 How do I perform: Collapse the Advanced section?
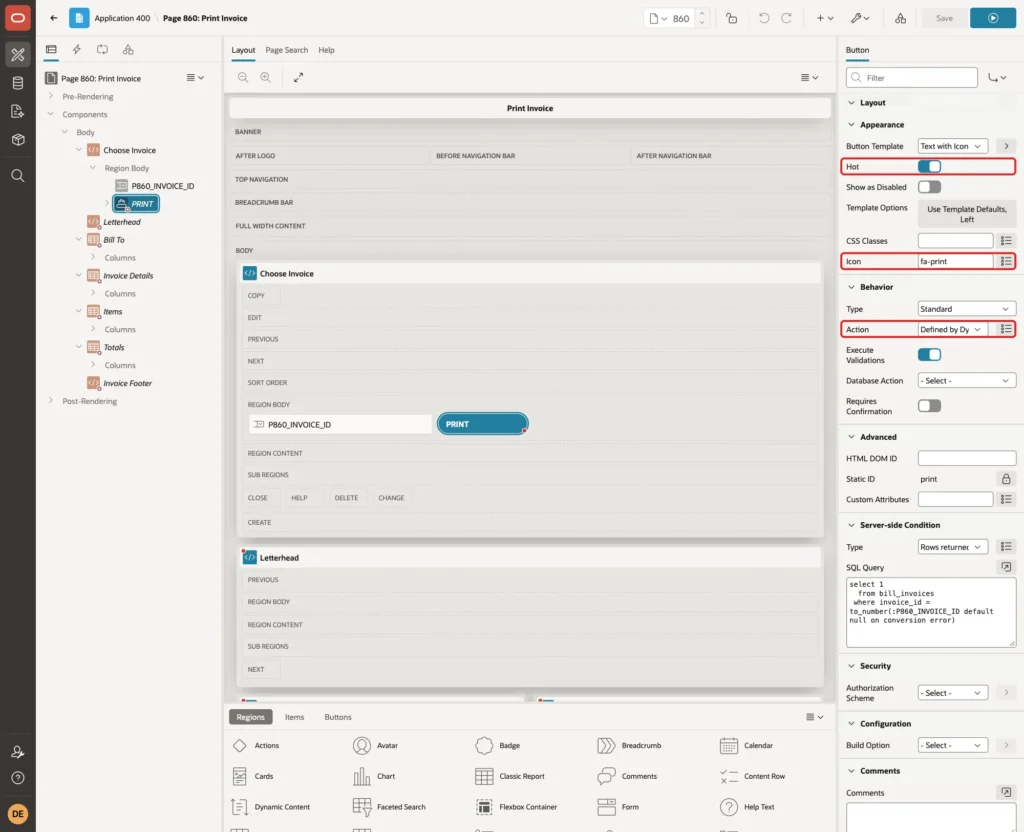pyautogui.click(x=851, y=437)
